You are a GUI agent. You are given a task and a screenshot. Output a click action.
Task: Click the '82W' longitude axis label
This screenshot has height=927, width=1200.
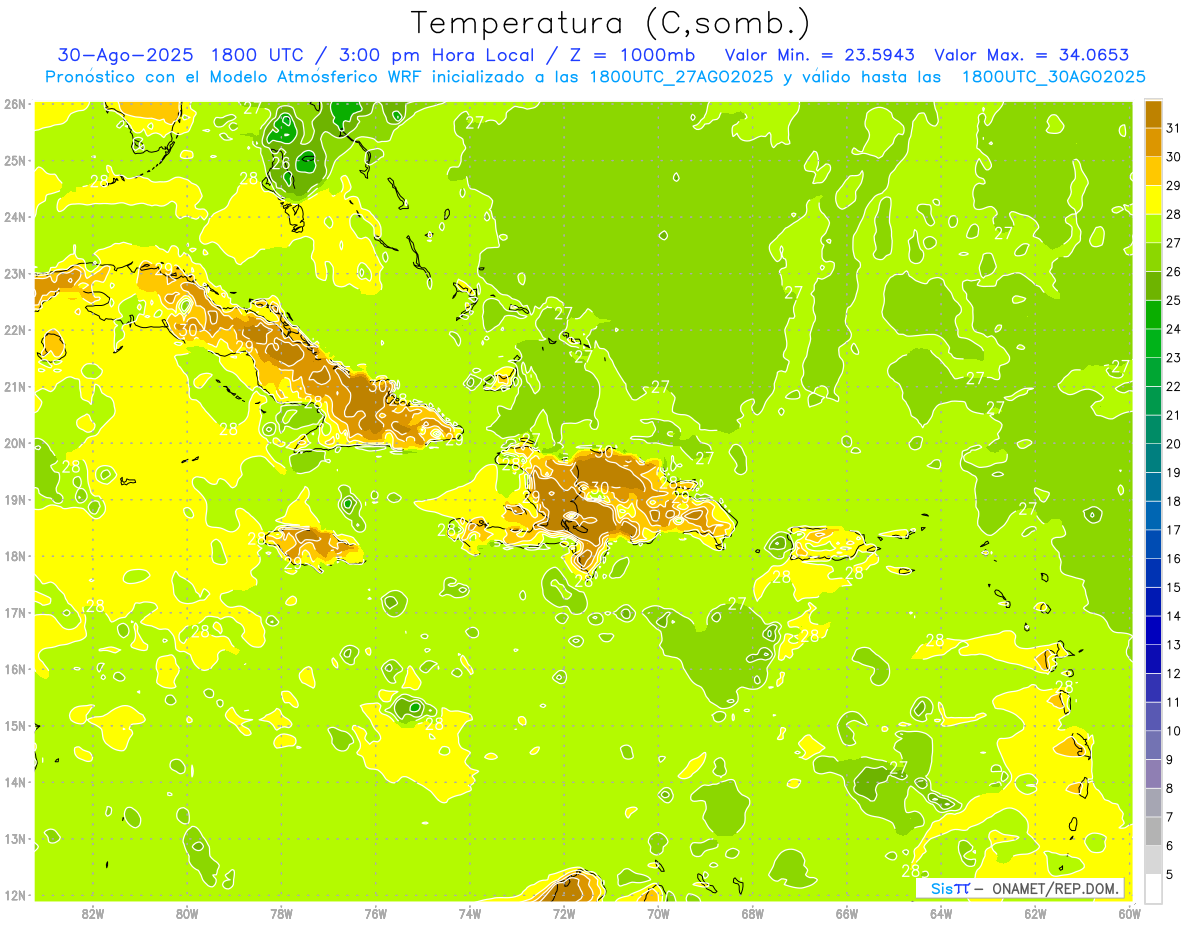pos(93,913)
